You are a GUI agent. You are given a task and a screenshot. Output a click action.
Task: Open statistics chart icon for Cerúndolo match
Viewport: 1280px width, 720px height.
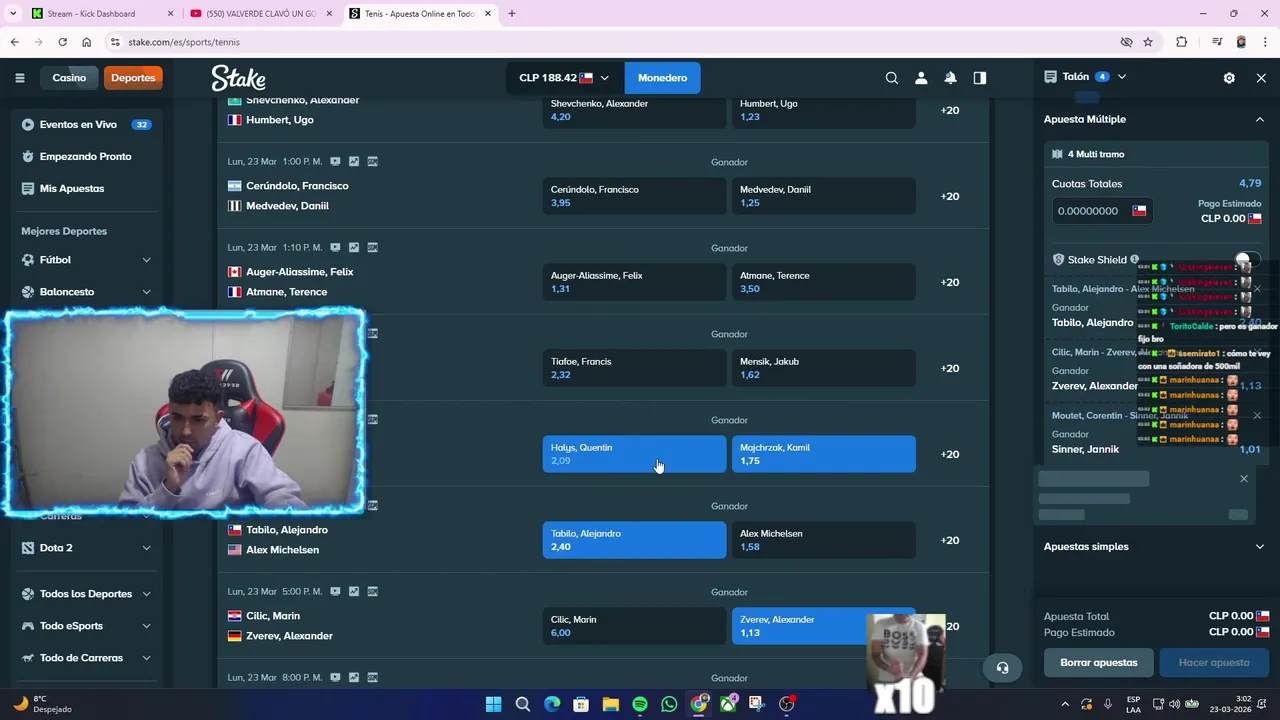coord(353,161)
